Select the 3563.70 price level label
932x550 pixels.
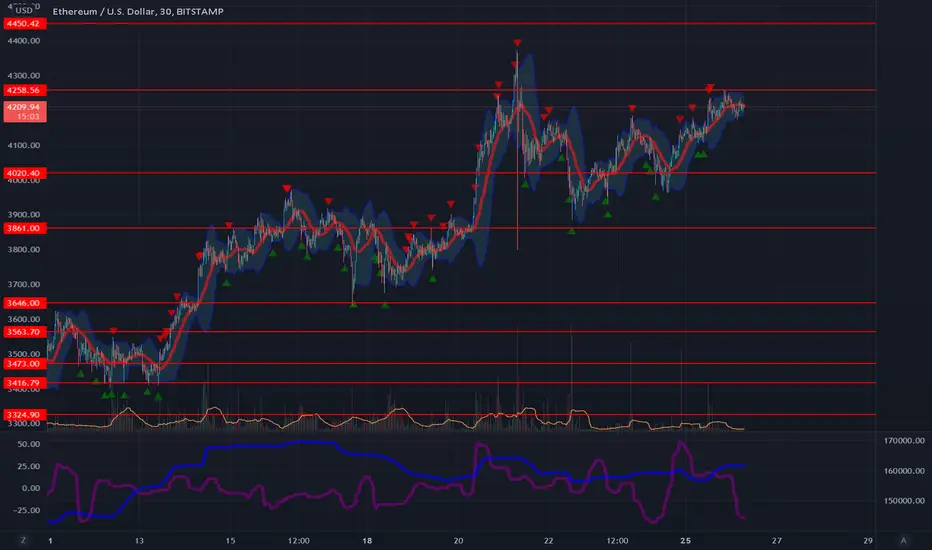point(24,332)
